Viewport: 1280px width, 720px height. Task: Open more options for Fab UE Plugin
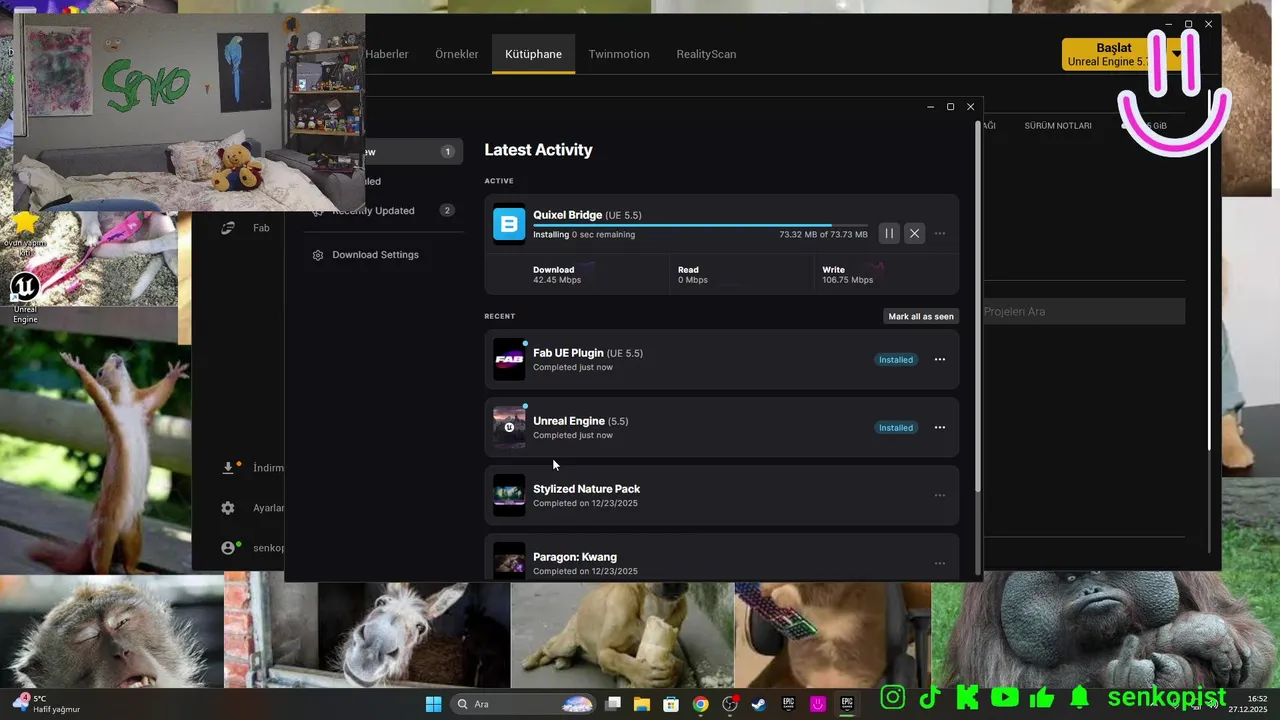[x=940, y=359]
